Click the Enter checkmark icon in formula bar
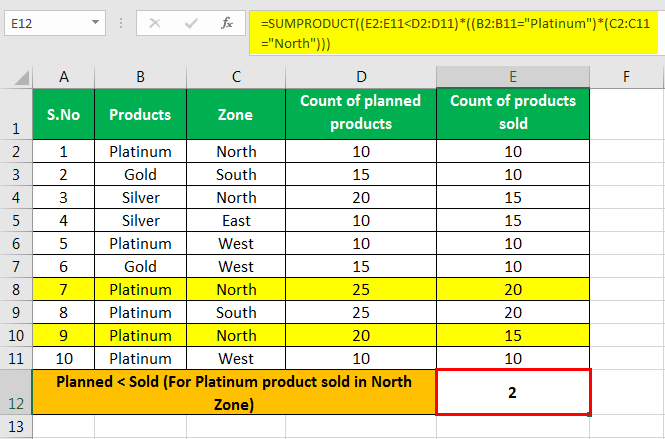 191,23
